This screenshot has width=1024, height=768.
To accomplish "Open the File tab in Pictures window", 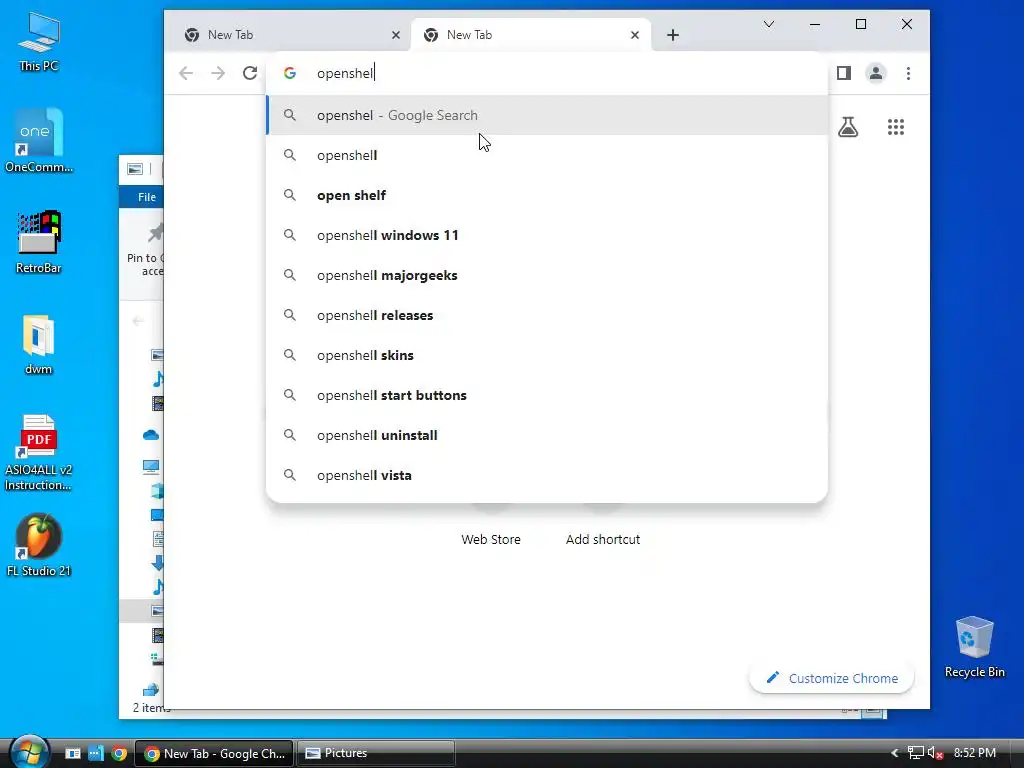I will 146,197.
